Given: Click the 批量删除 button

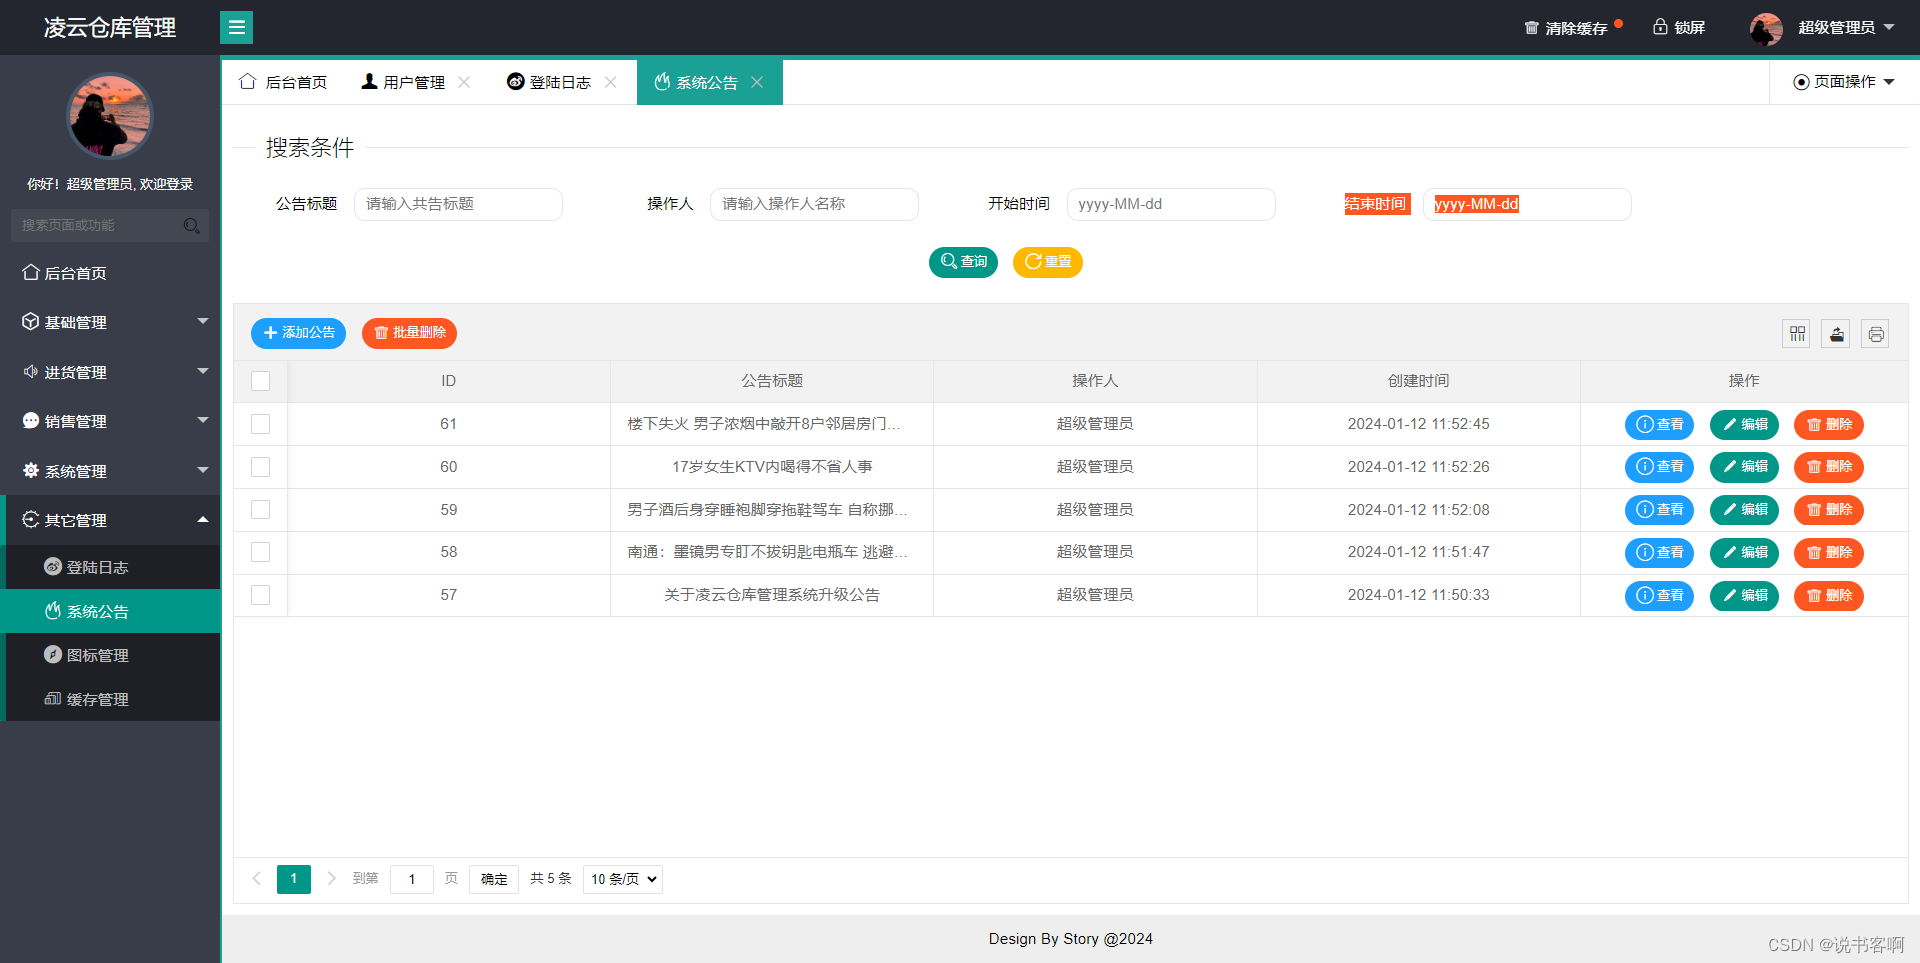Looking at the screenshot, I should tap(409, 333).
